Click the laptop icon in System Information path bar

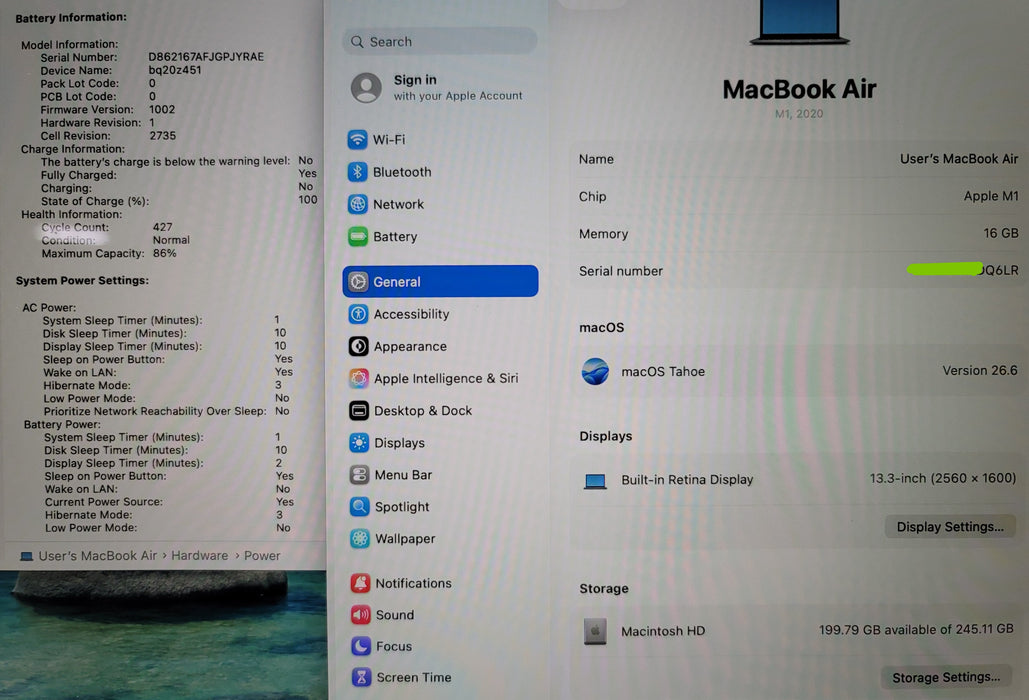[26, 556]
